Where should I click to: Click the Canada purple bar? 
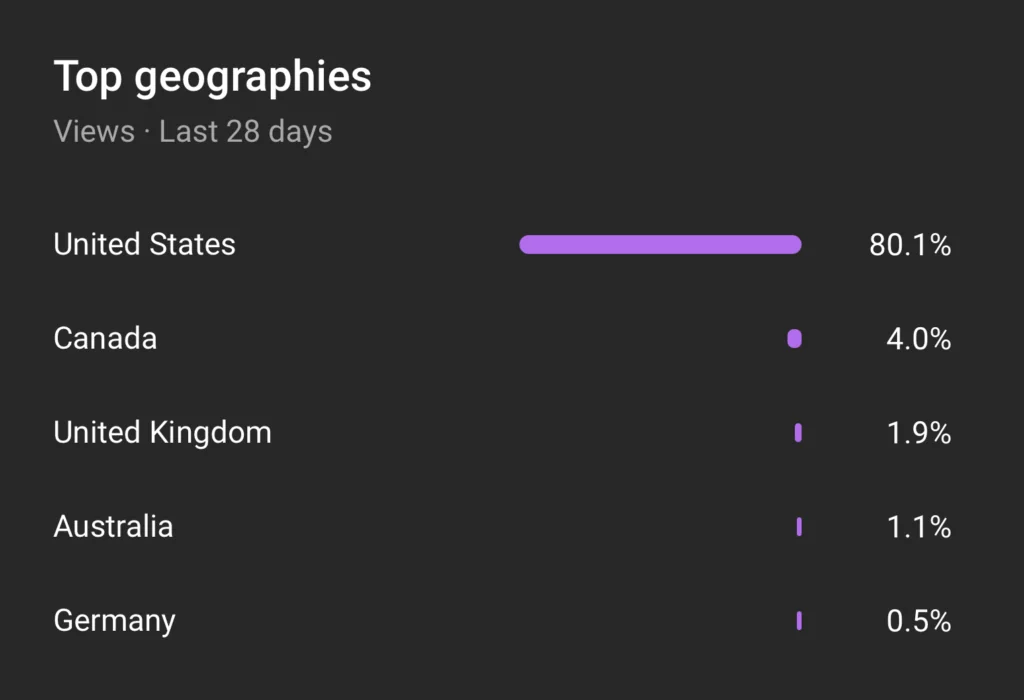pos(794,339)
